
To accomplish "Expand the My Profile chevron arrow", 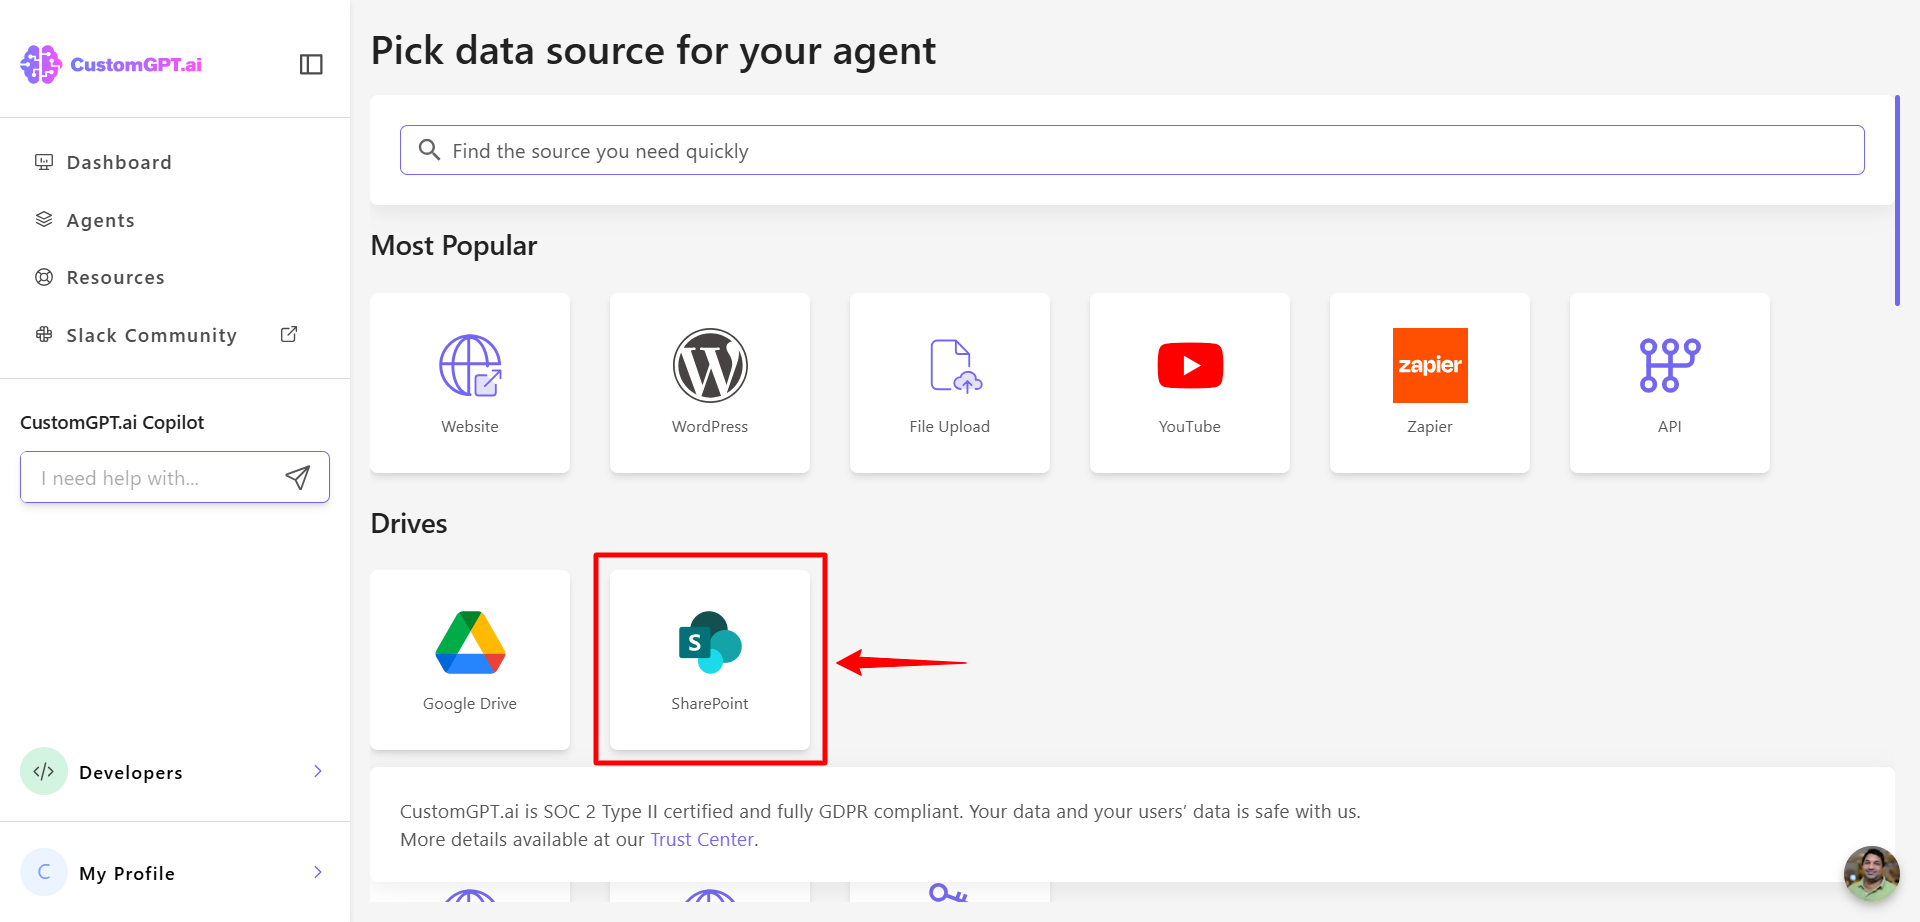I will pyautogui.click(x=318, y=872).
